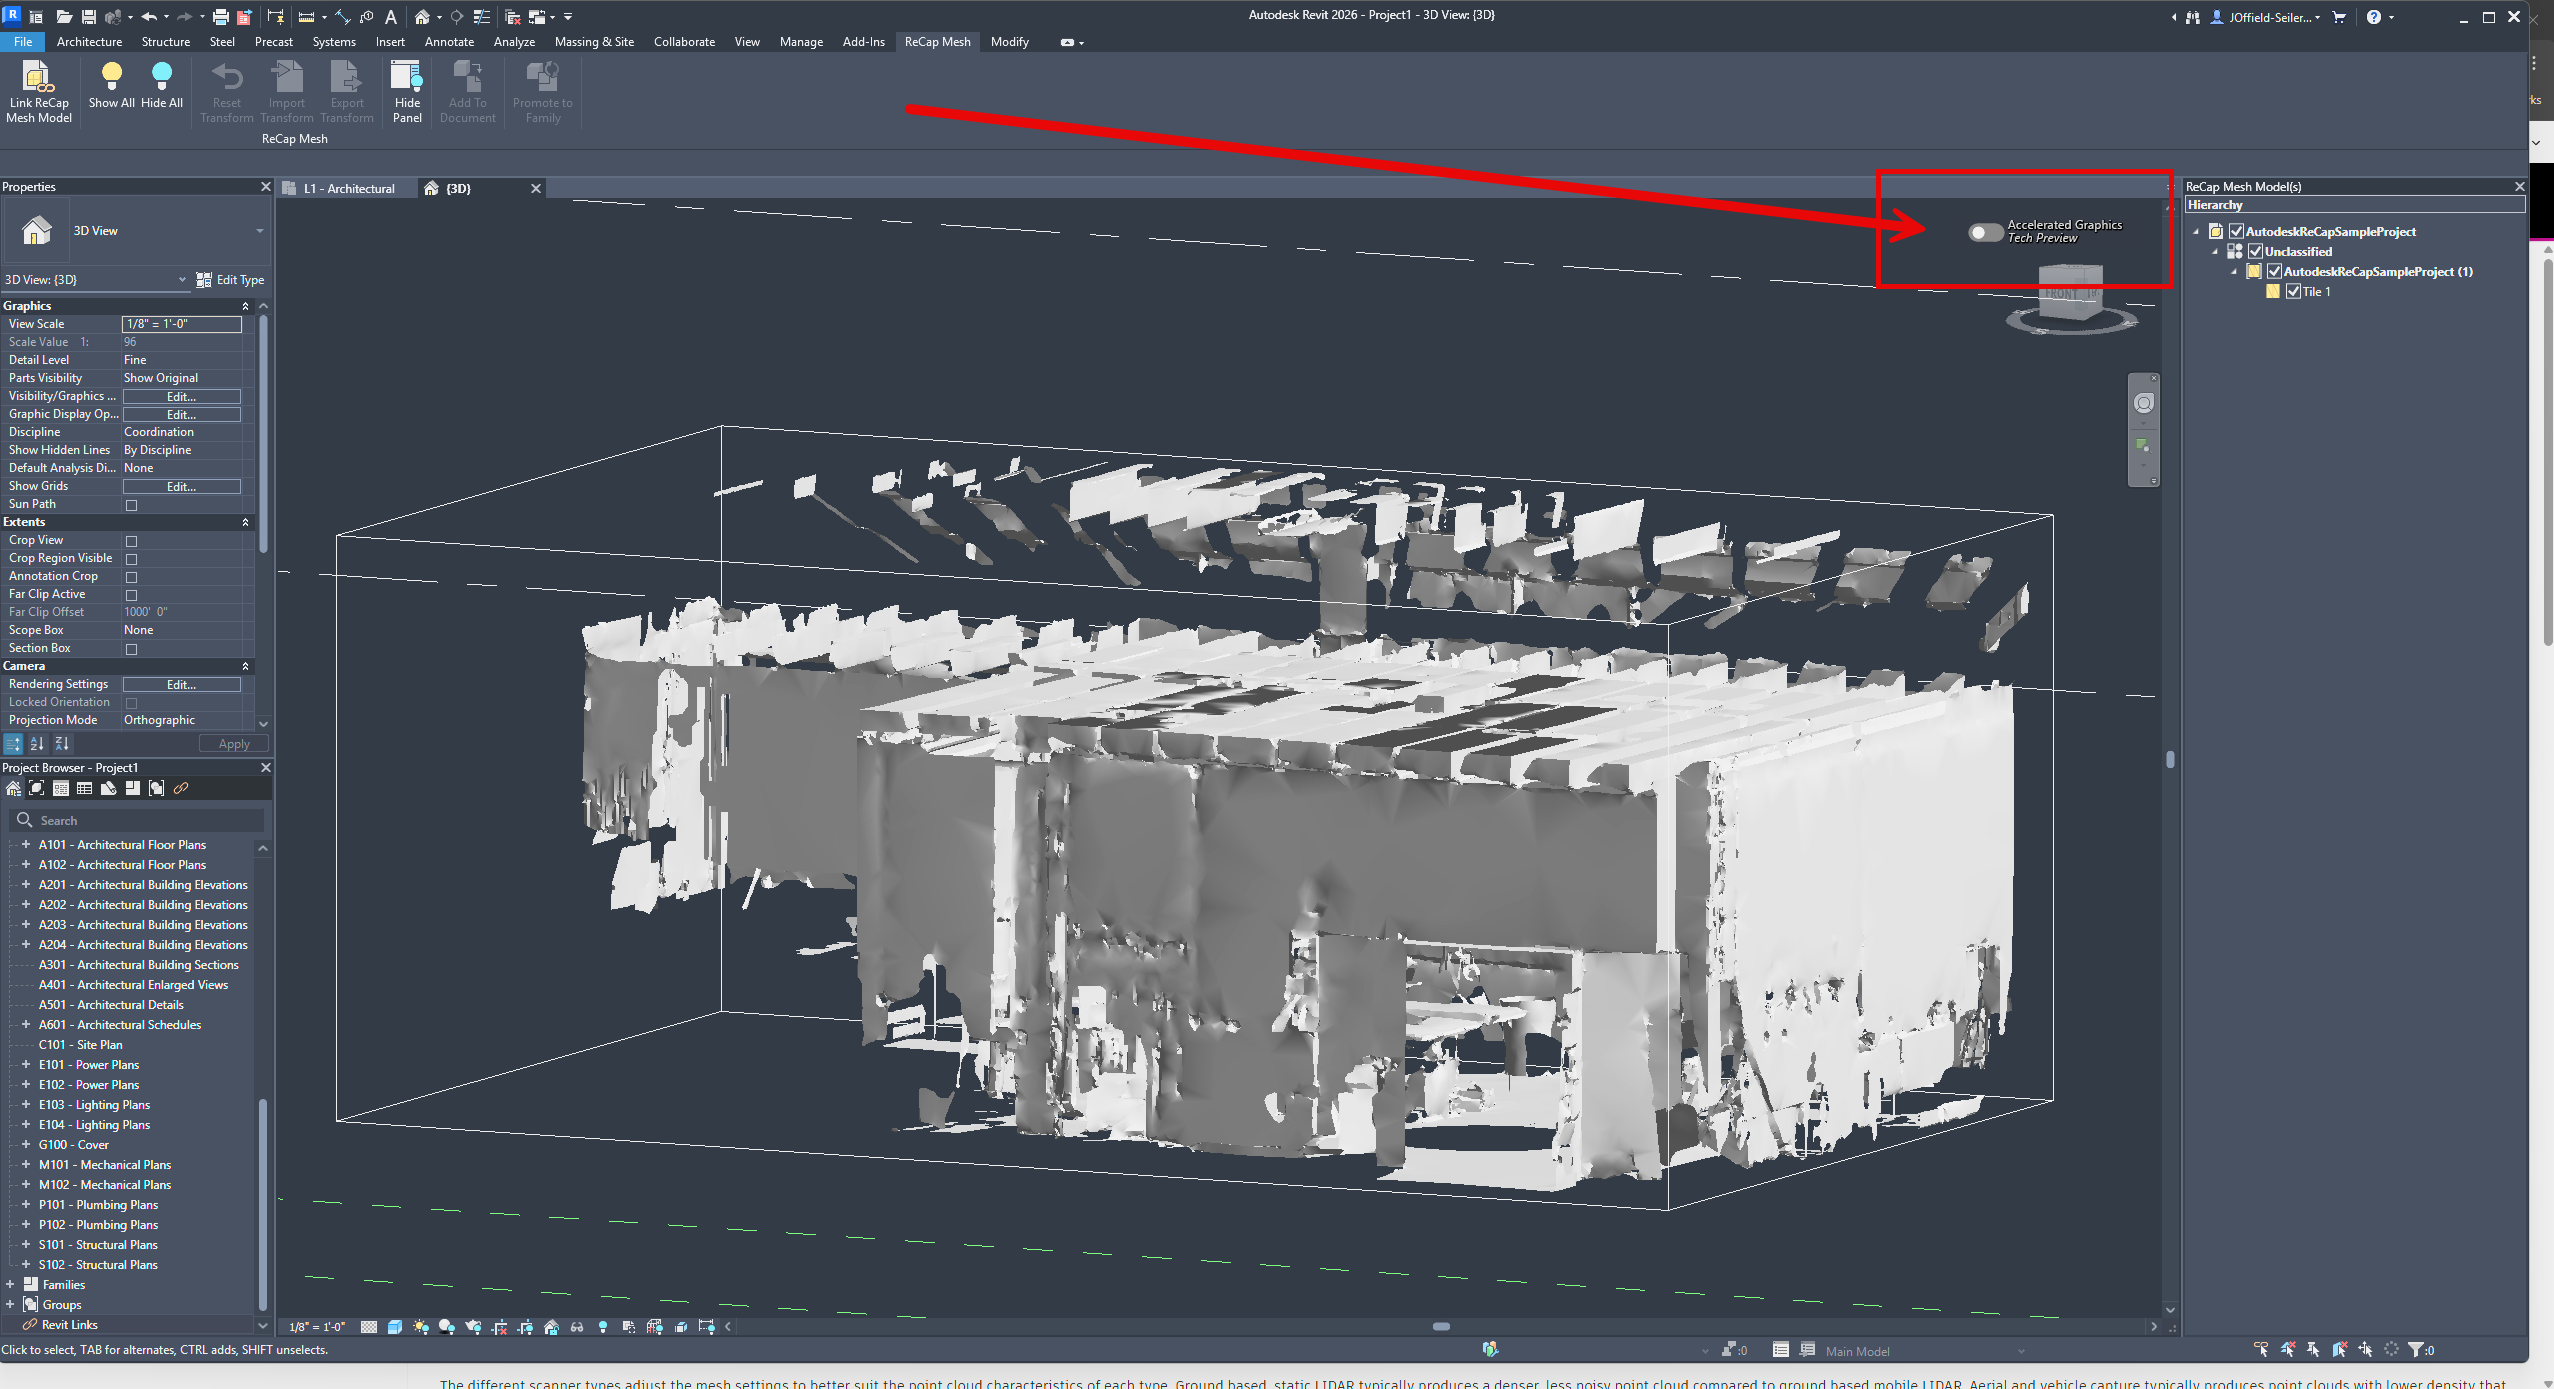Expand E101 - Power Plans node
Screen dimensions: 2554x1389
click(26, 1065)
